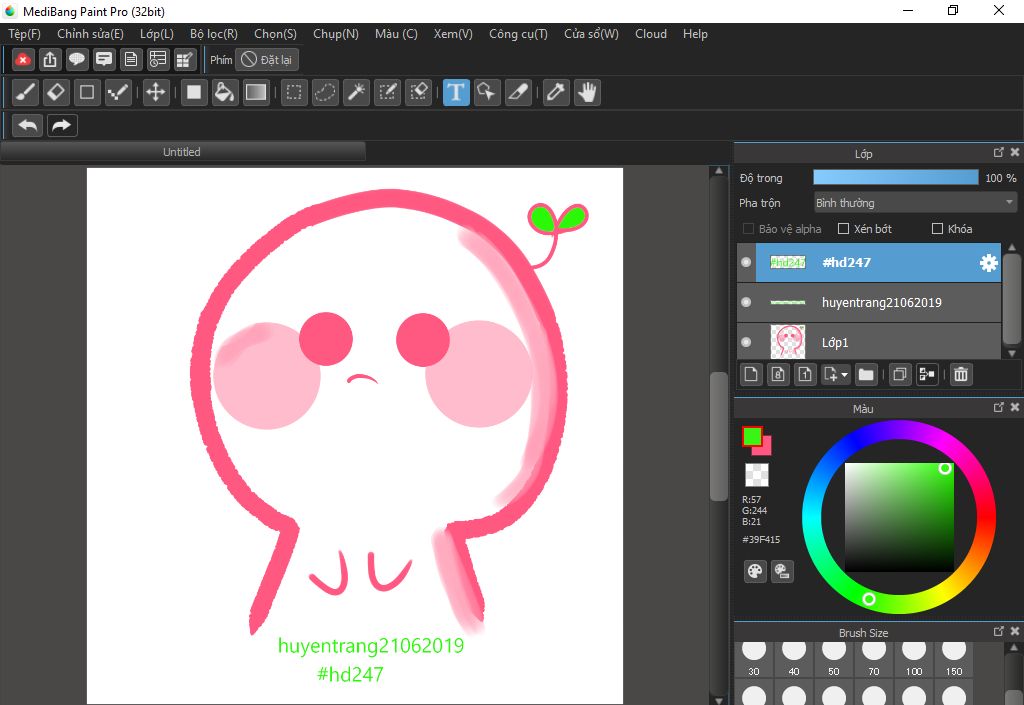Select the Eraser tool
Screen dimensions: 1024x705
point(56,93)
